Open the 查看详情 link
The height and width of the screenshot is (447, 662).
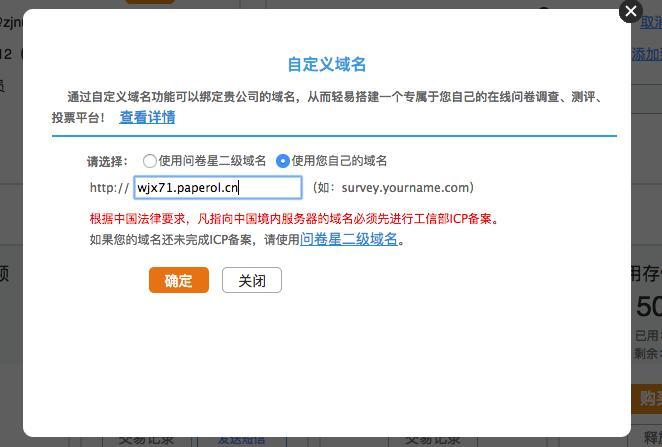(x=147, y=117)
